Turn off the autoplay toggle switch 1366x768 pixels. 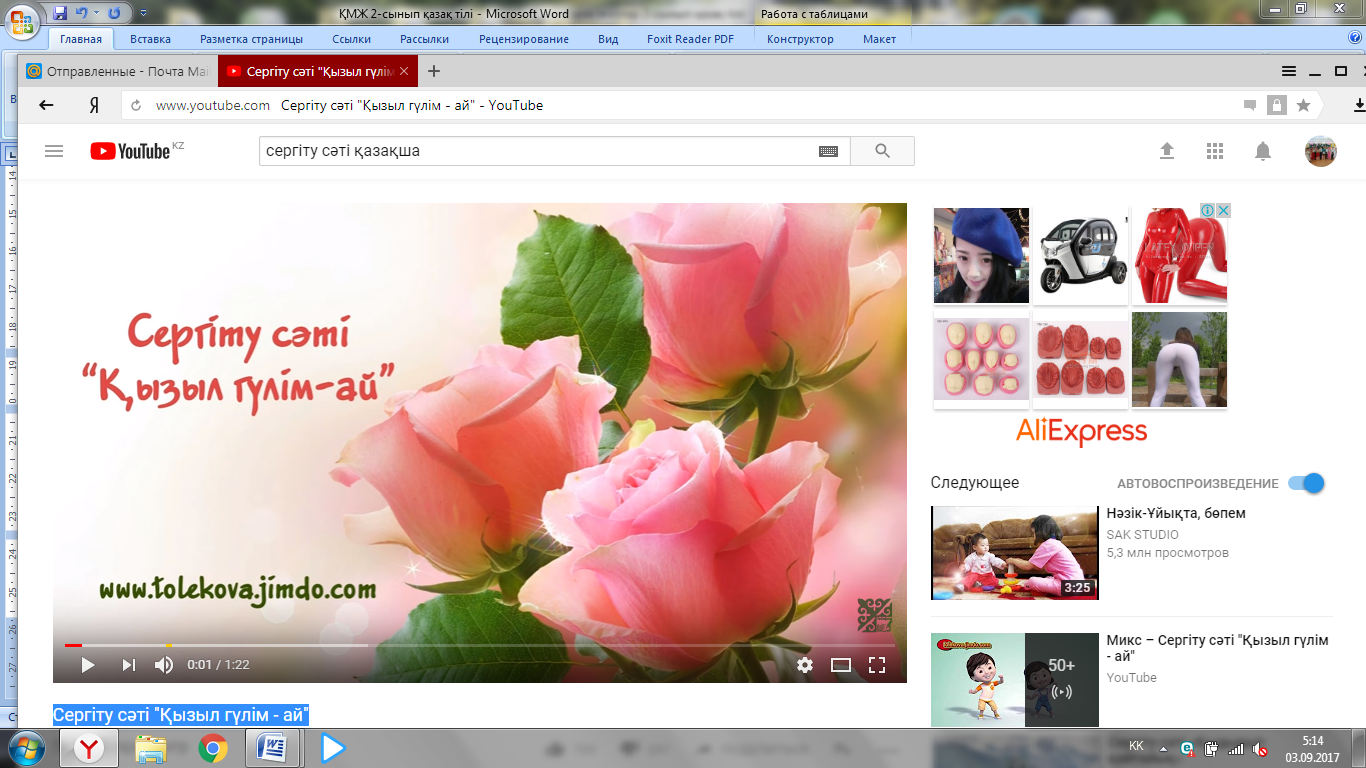pos(1307,483)
